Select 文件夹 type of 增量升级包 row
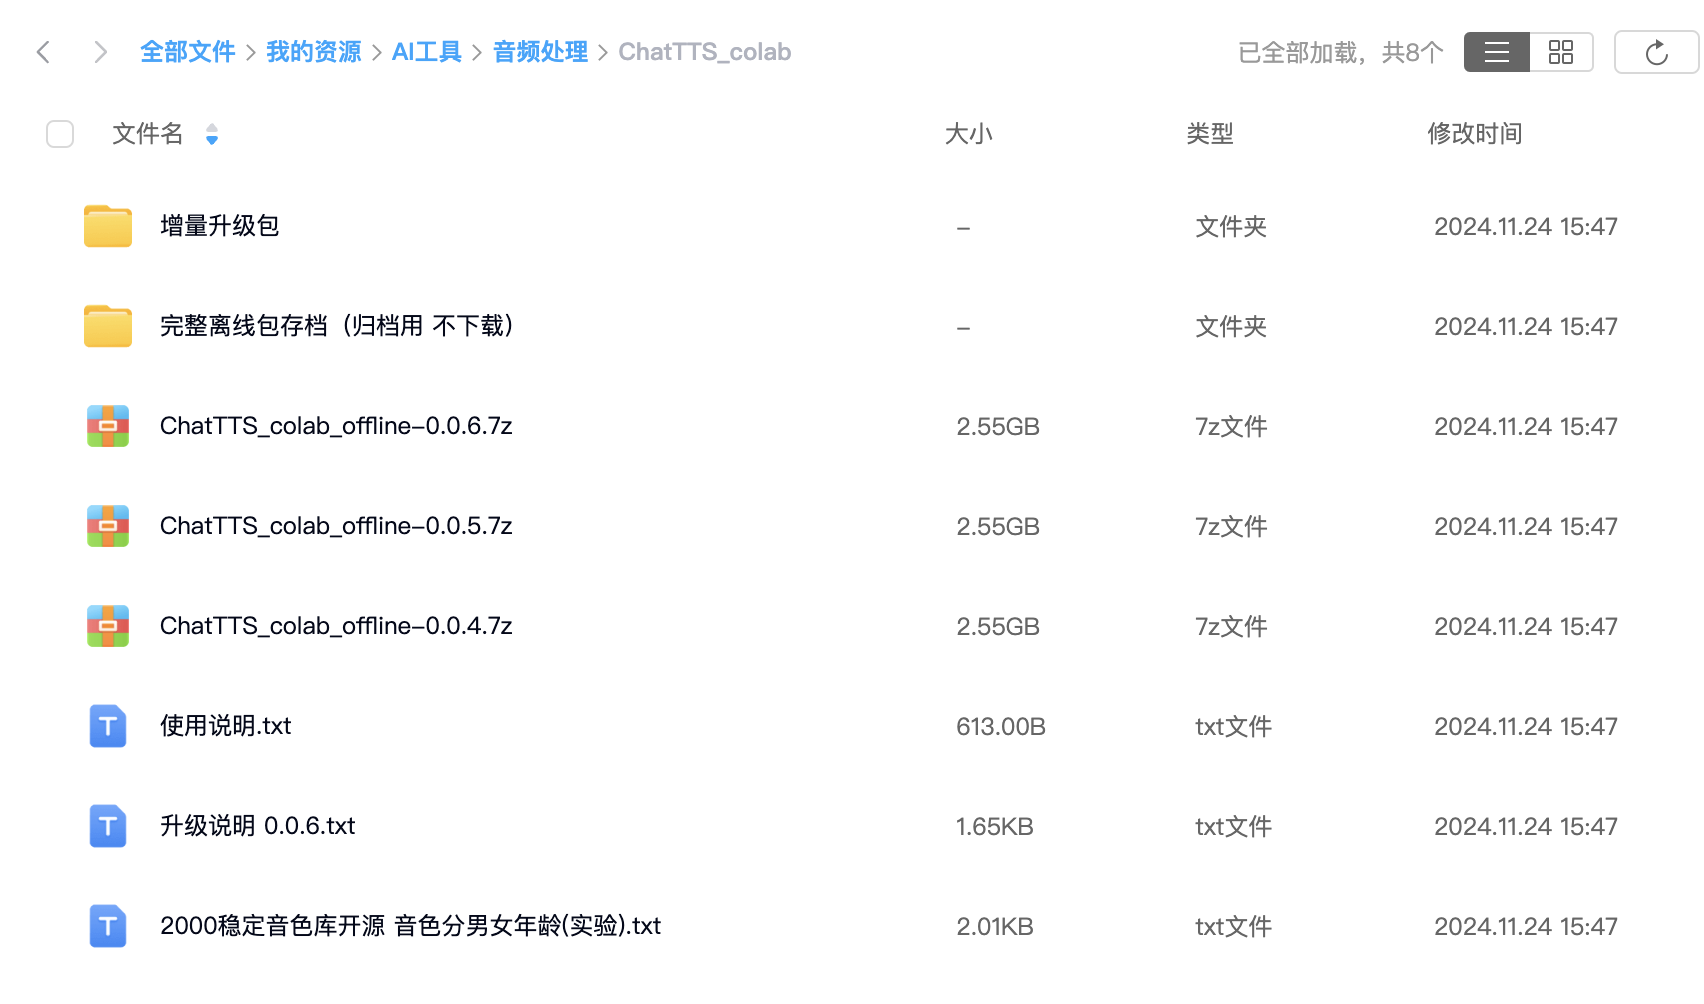The height and width of the screenshot is (1004, 1704). point(1231,227)
